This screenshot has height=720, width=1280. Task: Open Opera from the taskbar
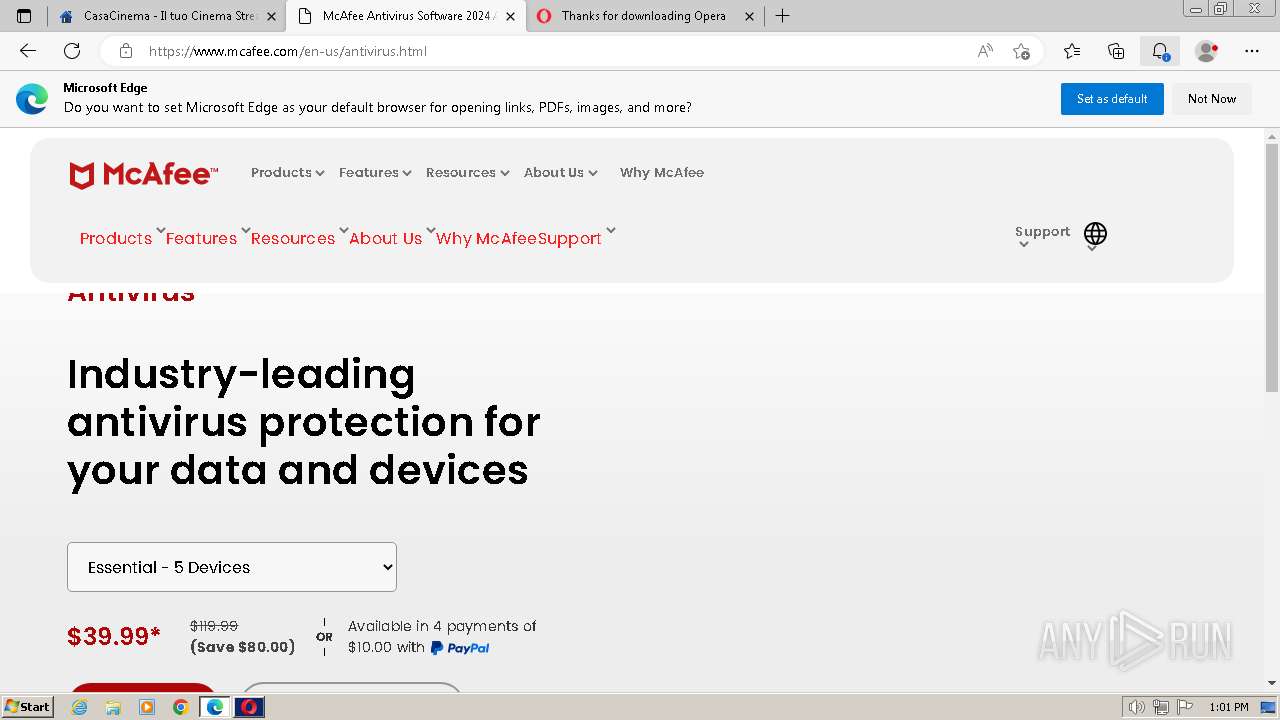[249, 707]
